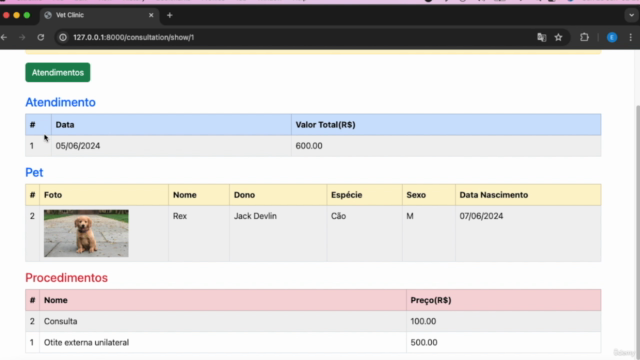Click the Consulta procedure row

point(313,321)
